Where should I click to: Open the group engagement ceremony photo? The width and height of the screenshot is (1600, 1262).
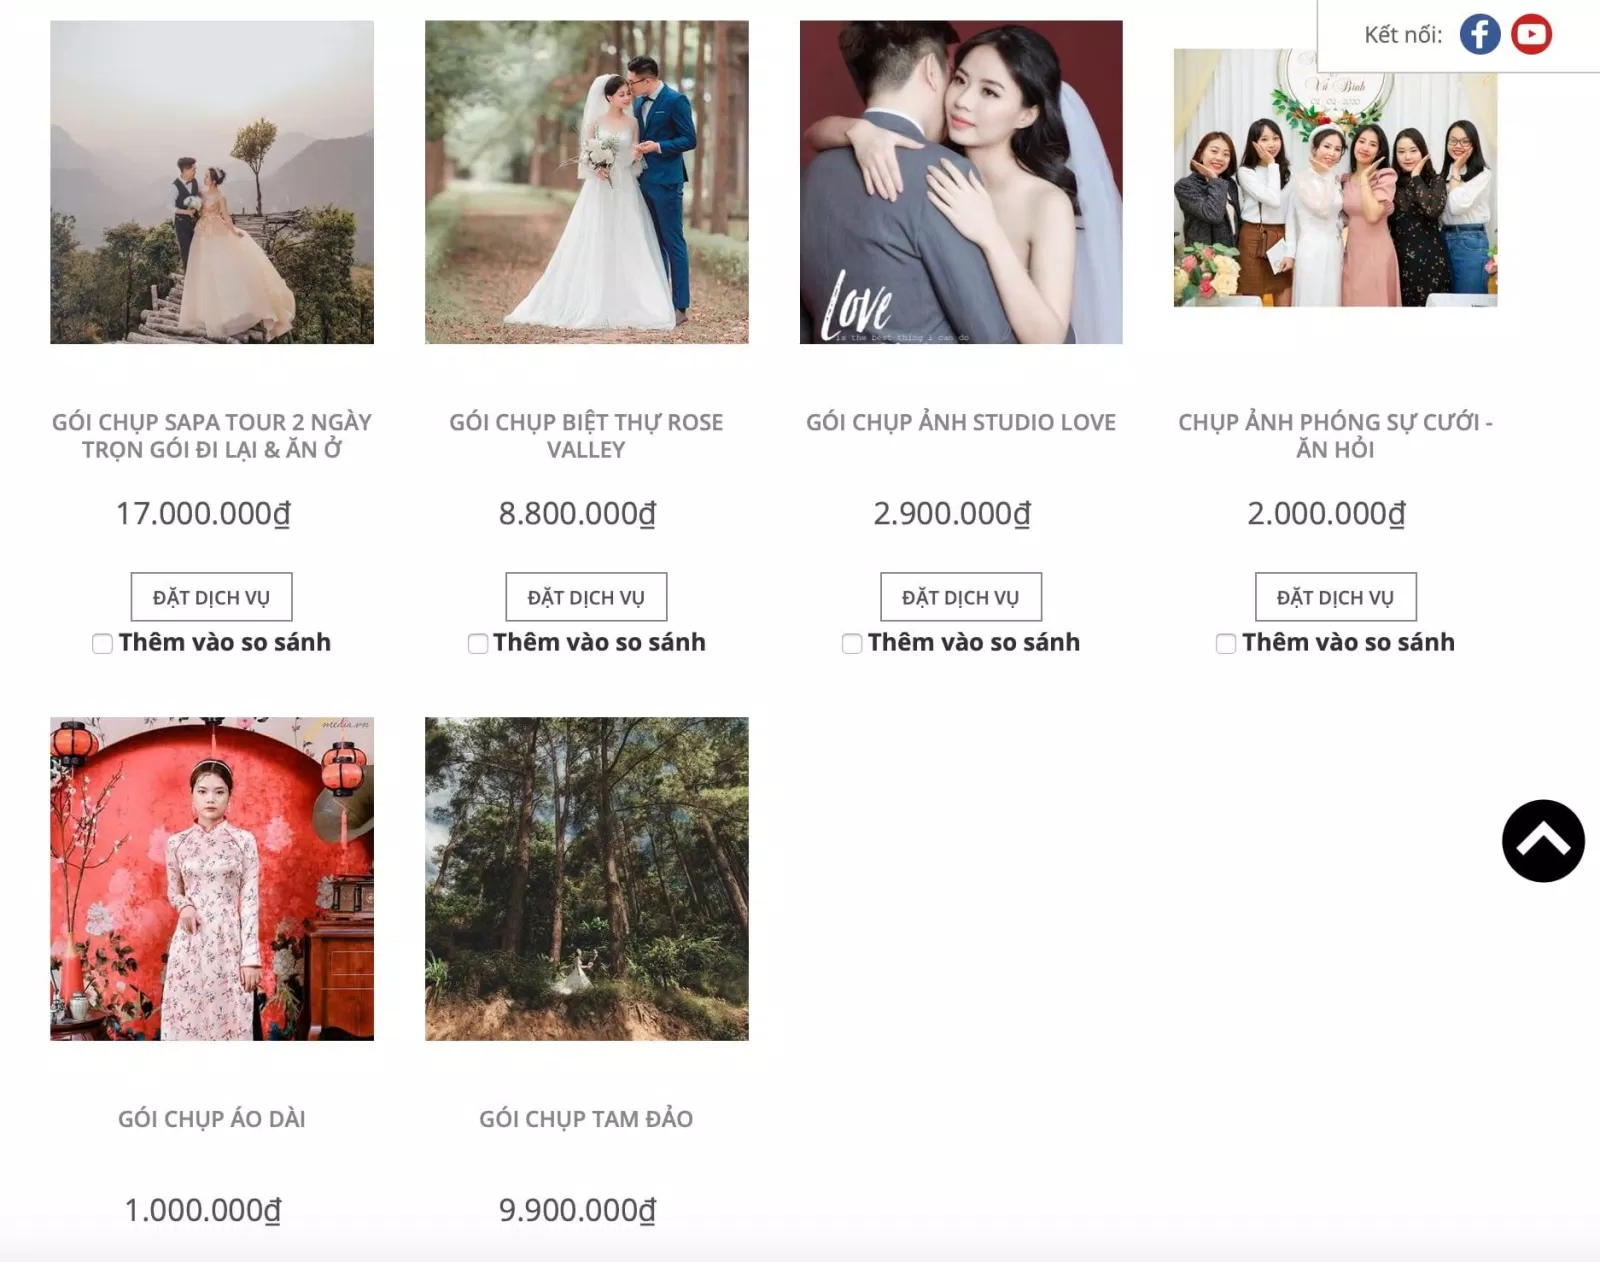[1336, 178]
